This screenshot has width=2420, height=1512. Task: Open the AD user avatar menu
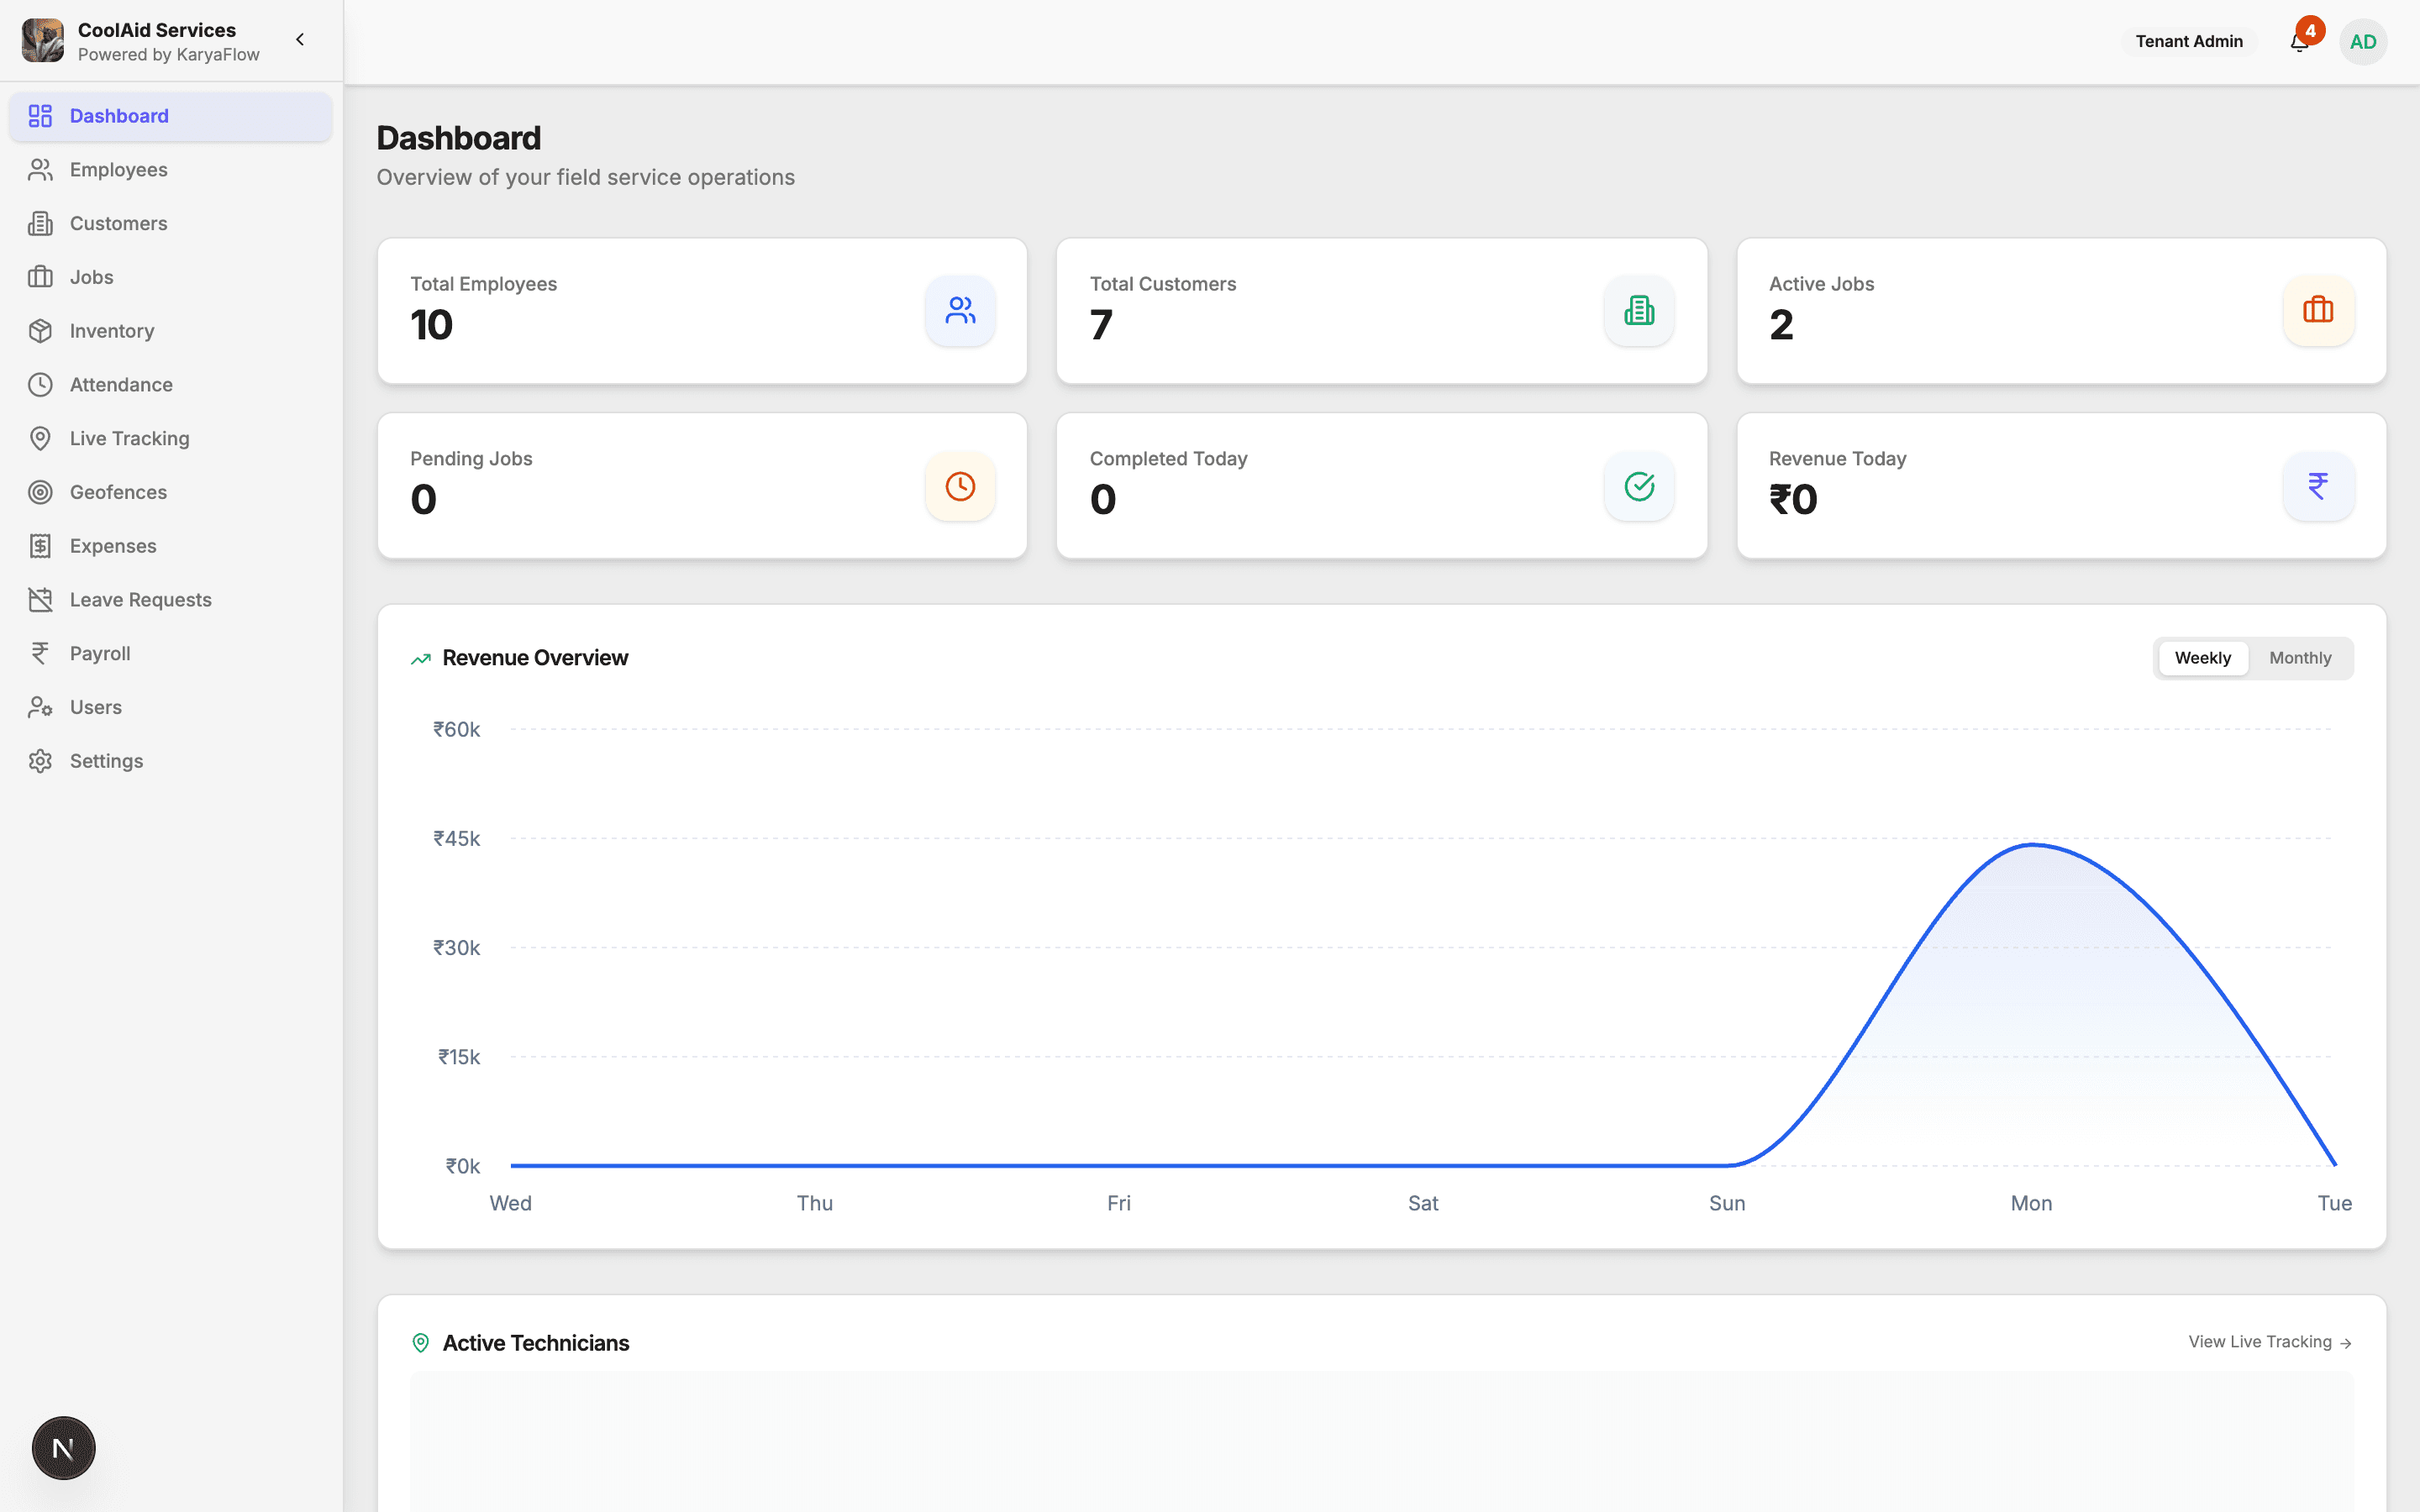point(2363,42)
